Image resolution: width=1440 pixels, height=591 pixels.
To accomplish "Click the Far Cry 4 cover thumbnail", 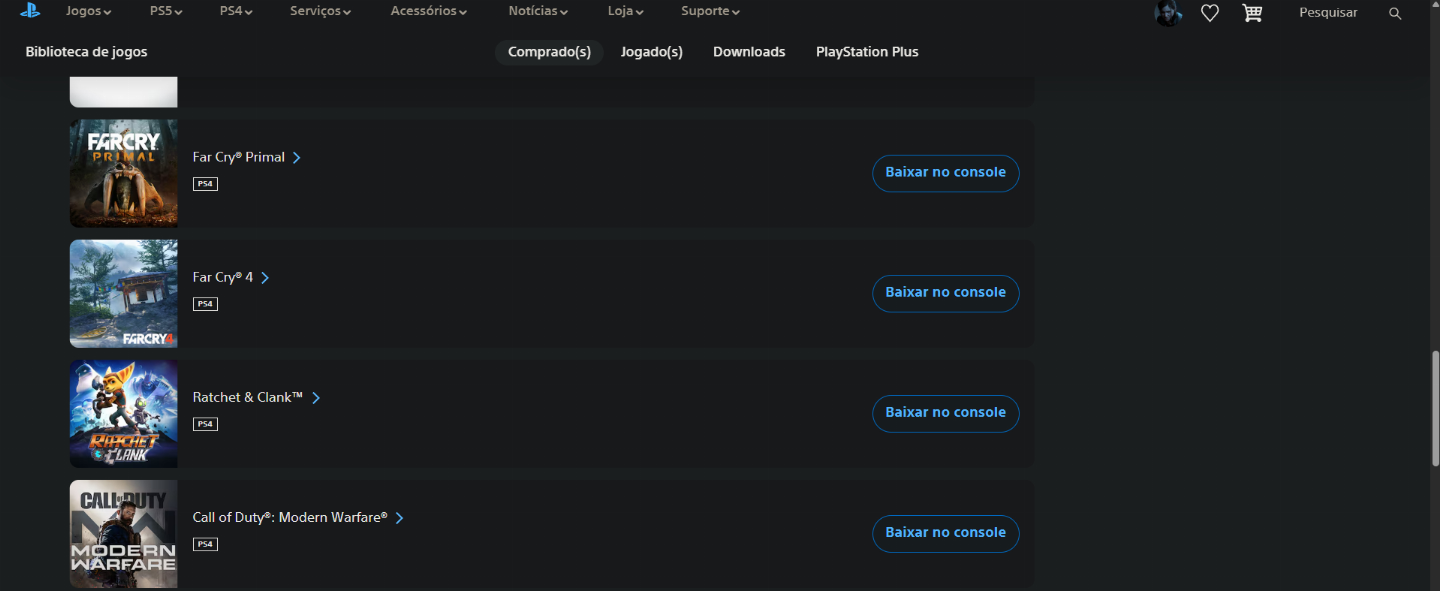I will 124,294.
